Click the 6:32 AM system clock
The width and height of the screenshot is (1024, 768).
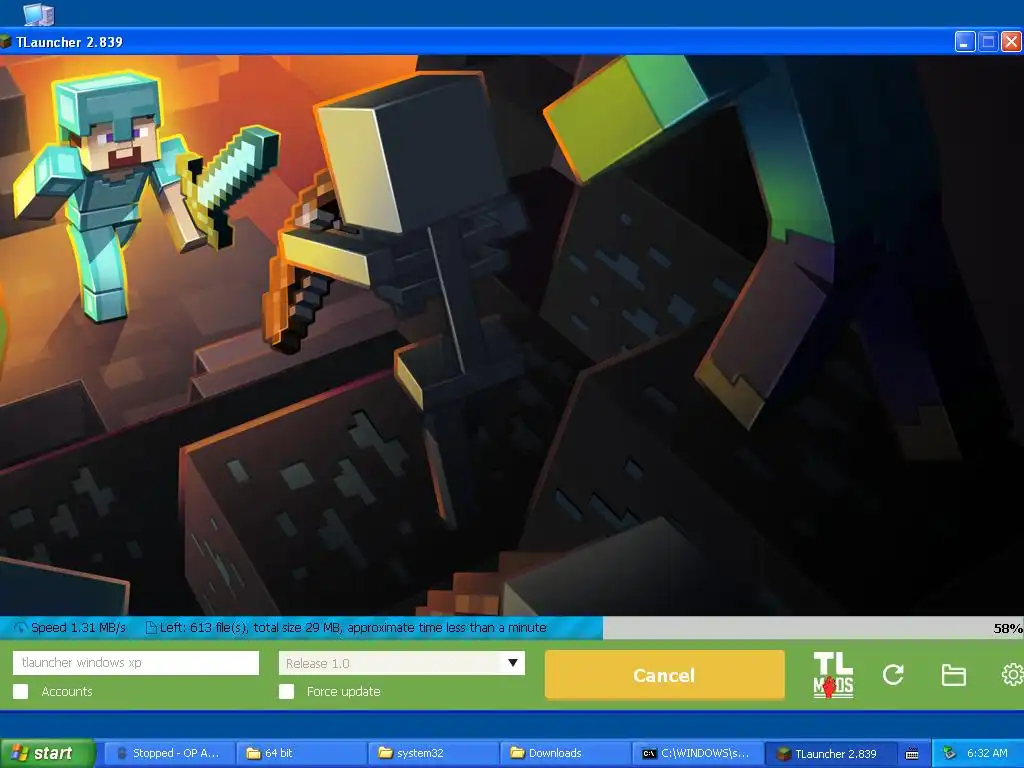pyautogui.click(x=987, y=753)
